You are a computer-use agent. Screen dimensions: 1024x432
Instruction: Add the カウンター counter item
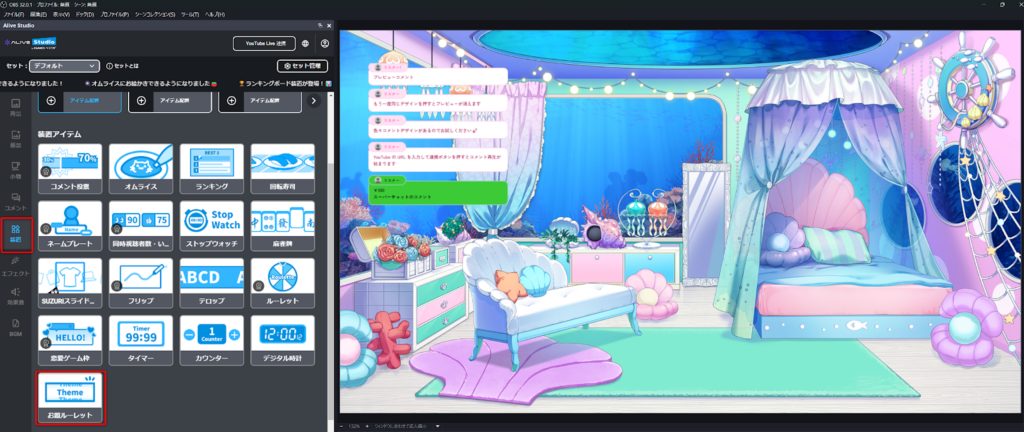211,340
